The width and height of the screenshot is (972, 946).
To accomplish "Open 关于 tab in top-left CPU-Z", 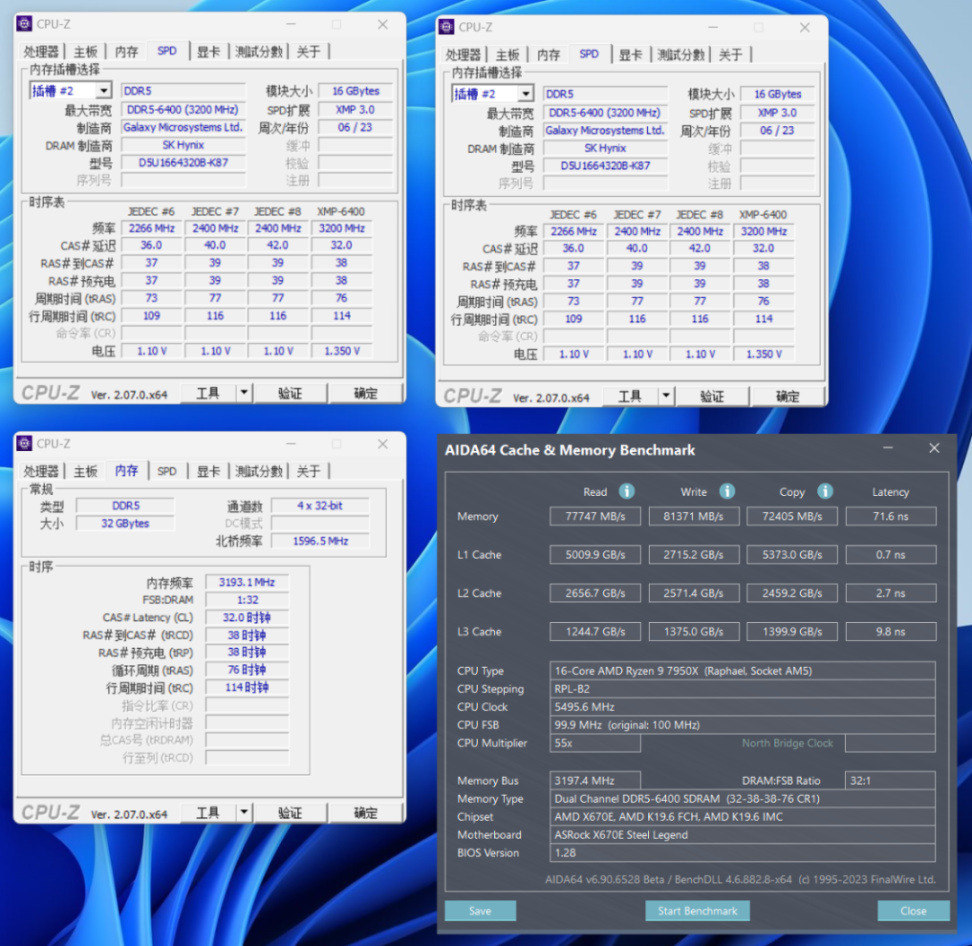I will coord(308,51).
